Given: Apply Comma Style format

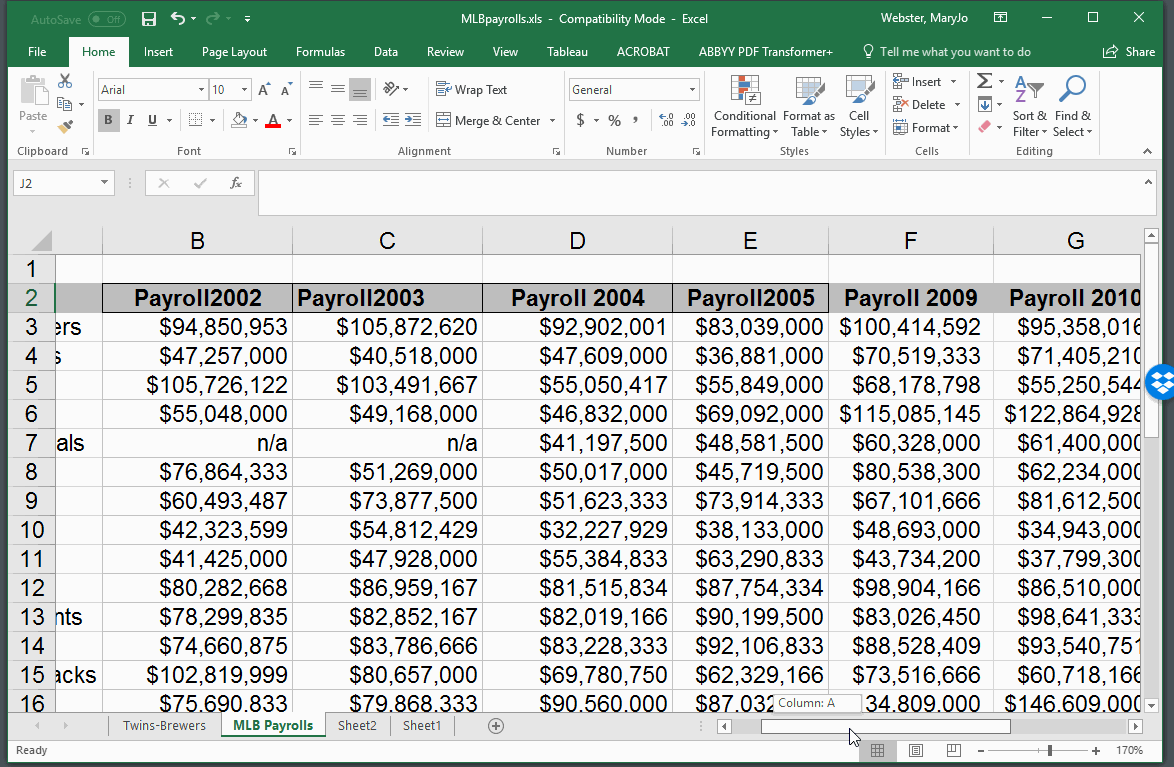Looking at the screenshot, I should click(x=636, y=120).
